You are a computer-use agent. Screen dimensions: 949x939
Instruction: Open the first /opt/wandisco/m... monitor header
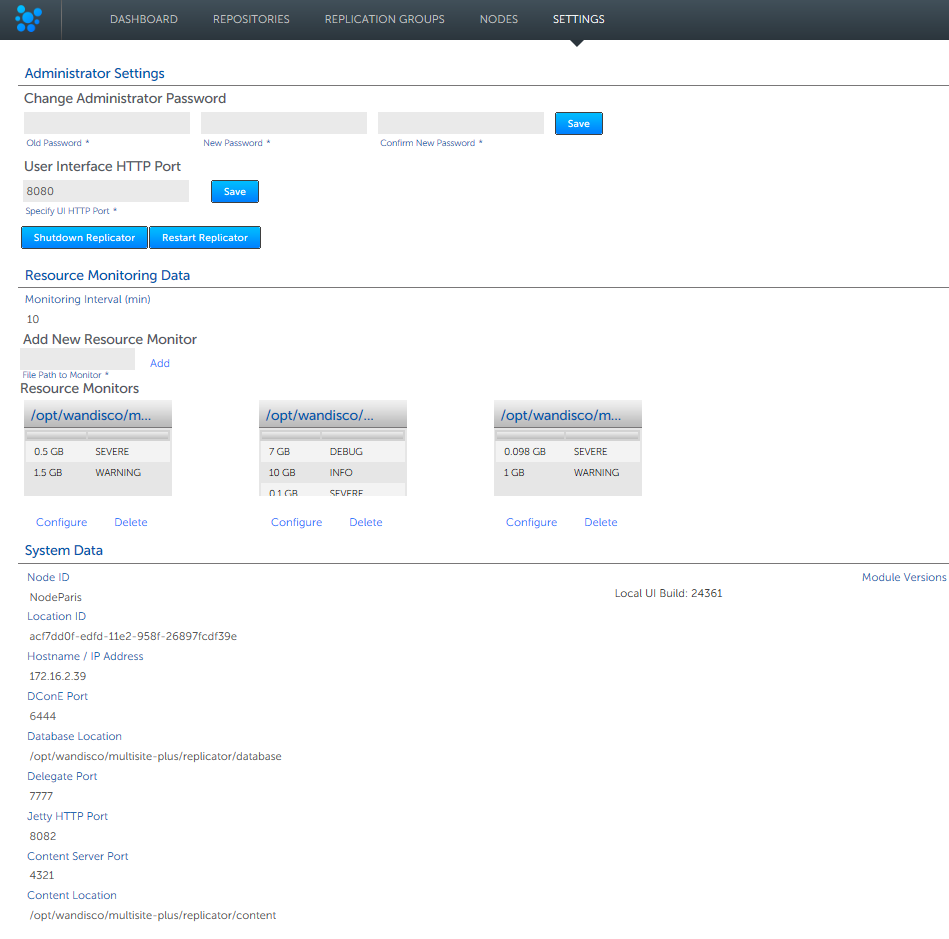point(97,415)
